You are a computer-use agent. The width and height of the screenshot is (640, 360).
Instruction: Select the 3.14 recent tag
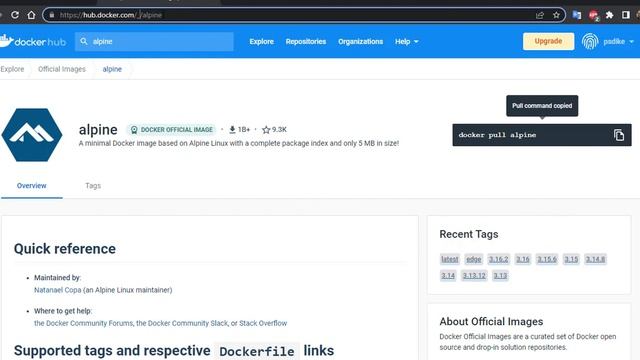(x=448, y=276)
